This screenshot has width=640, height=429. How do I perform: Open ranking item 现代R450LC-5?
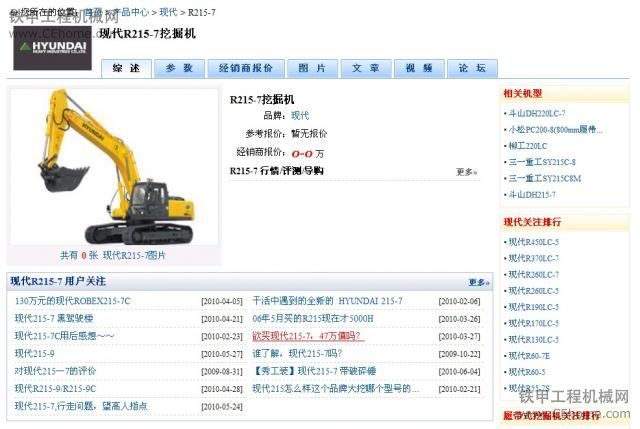pyautogui.click(x=533, y=242)
